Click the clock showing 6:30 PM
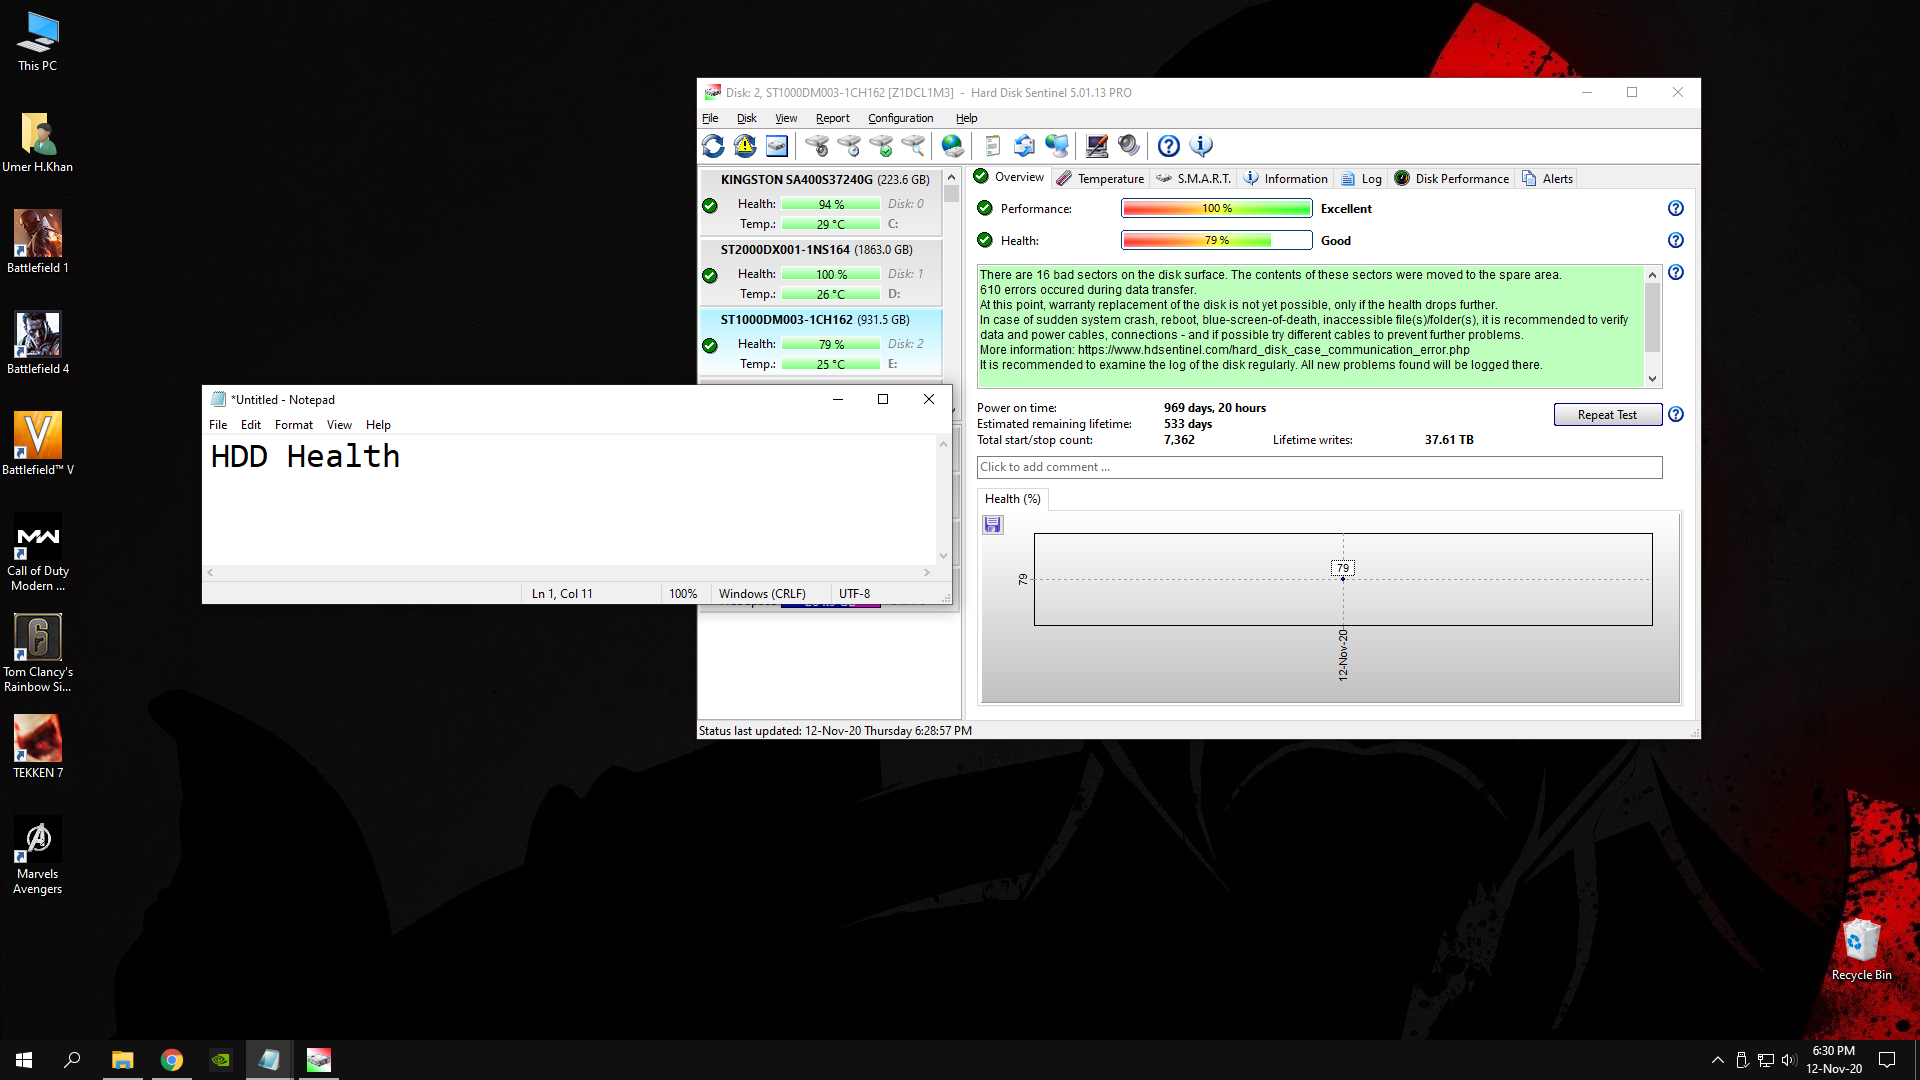 pyautogui.click(x=1834, y=1060)
